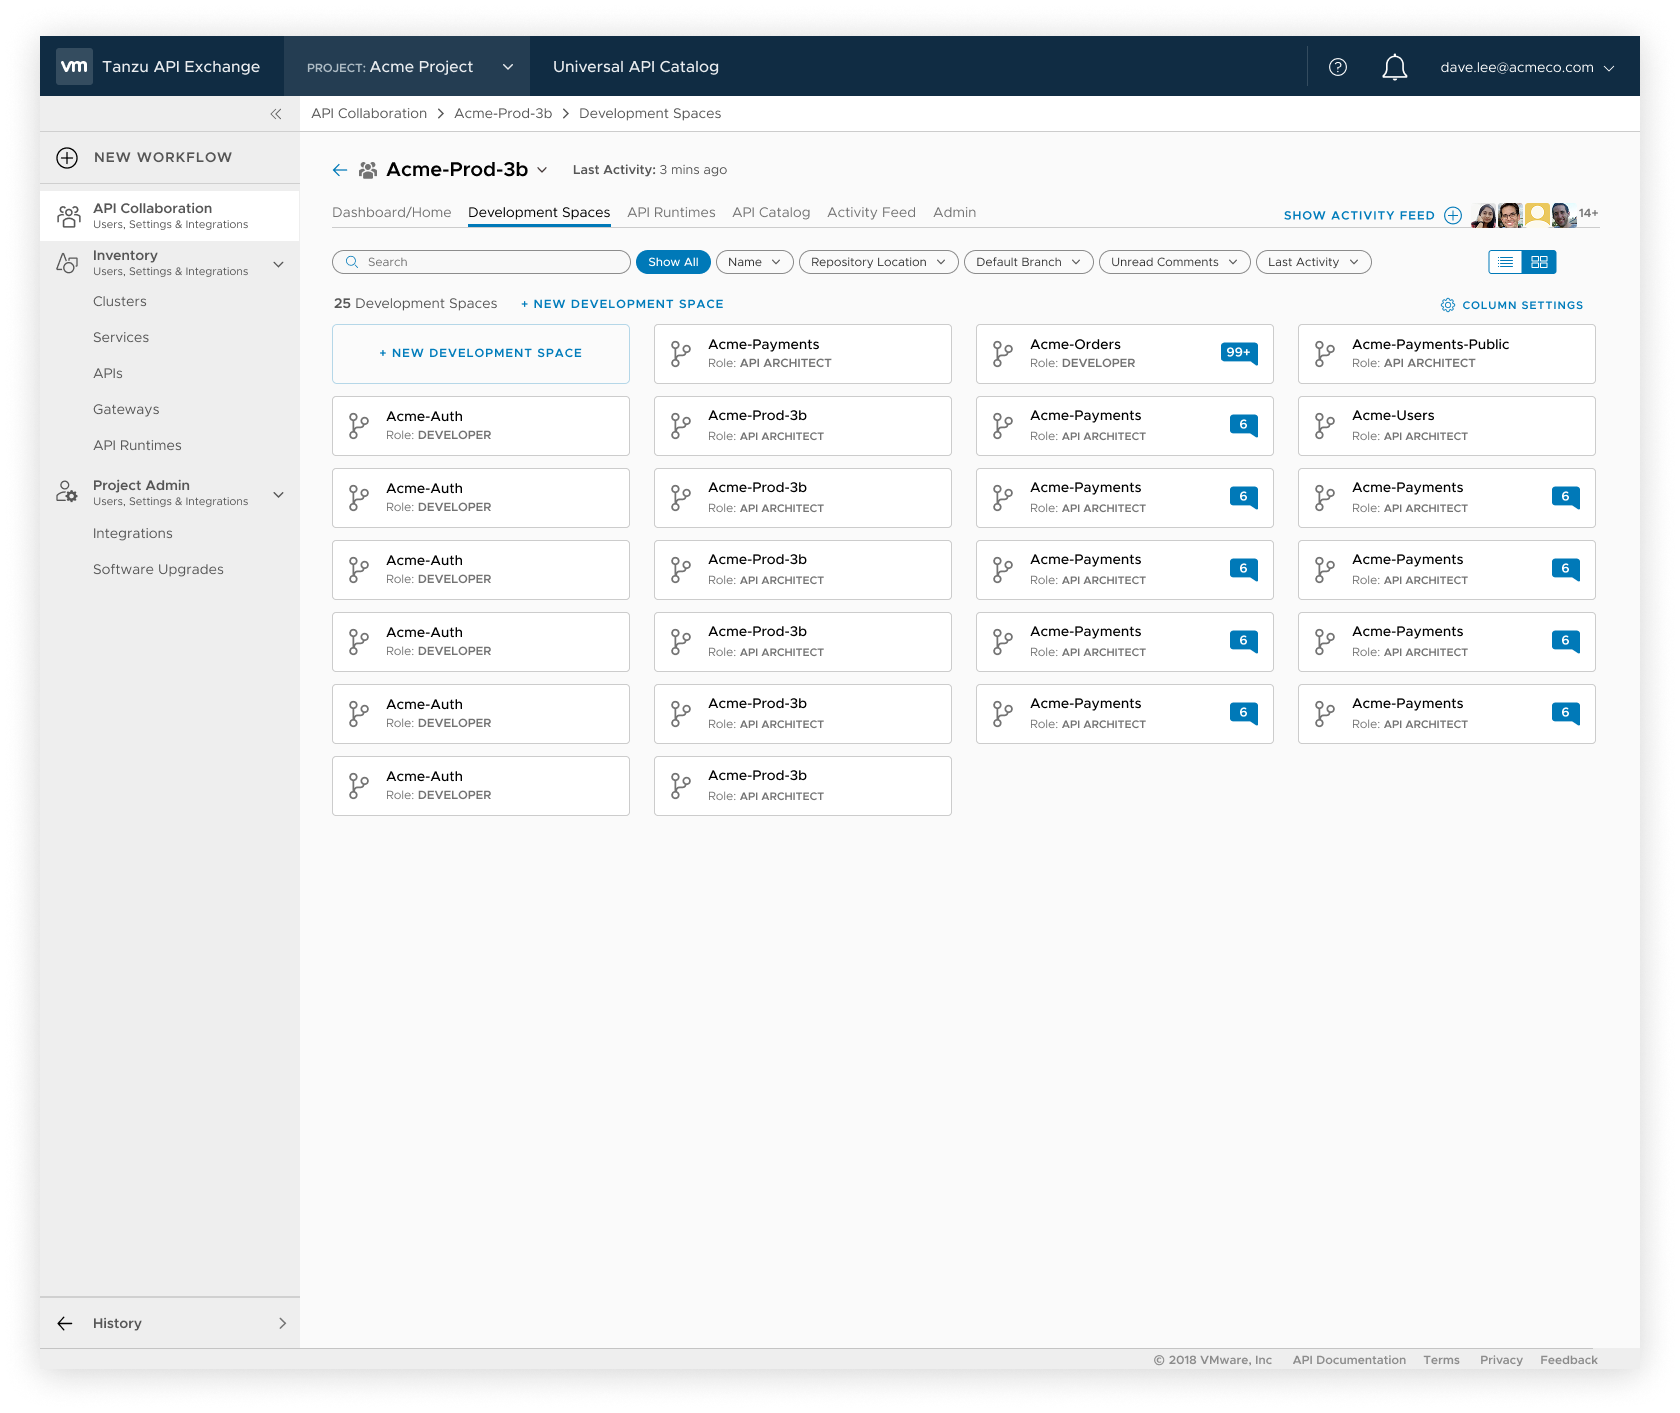1680x1413 pixels.
Task: Go to the Admin tab
Action: pos(954,212)
